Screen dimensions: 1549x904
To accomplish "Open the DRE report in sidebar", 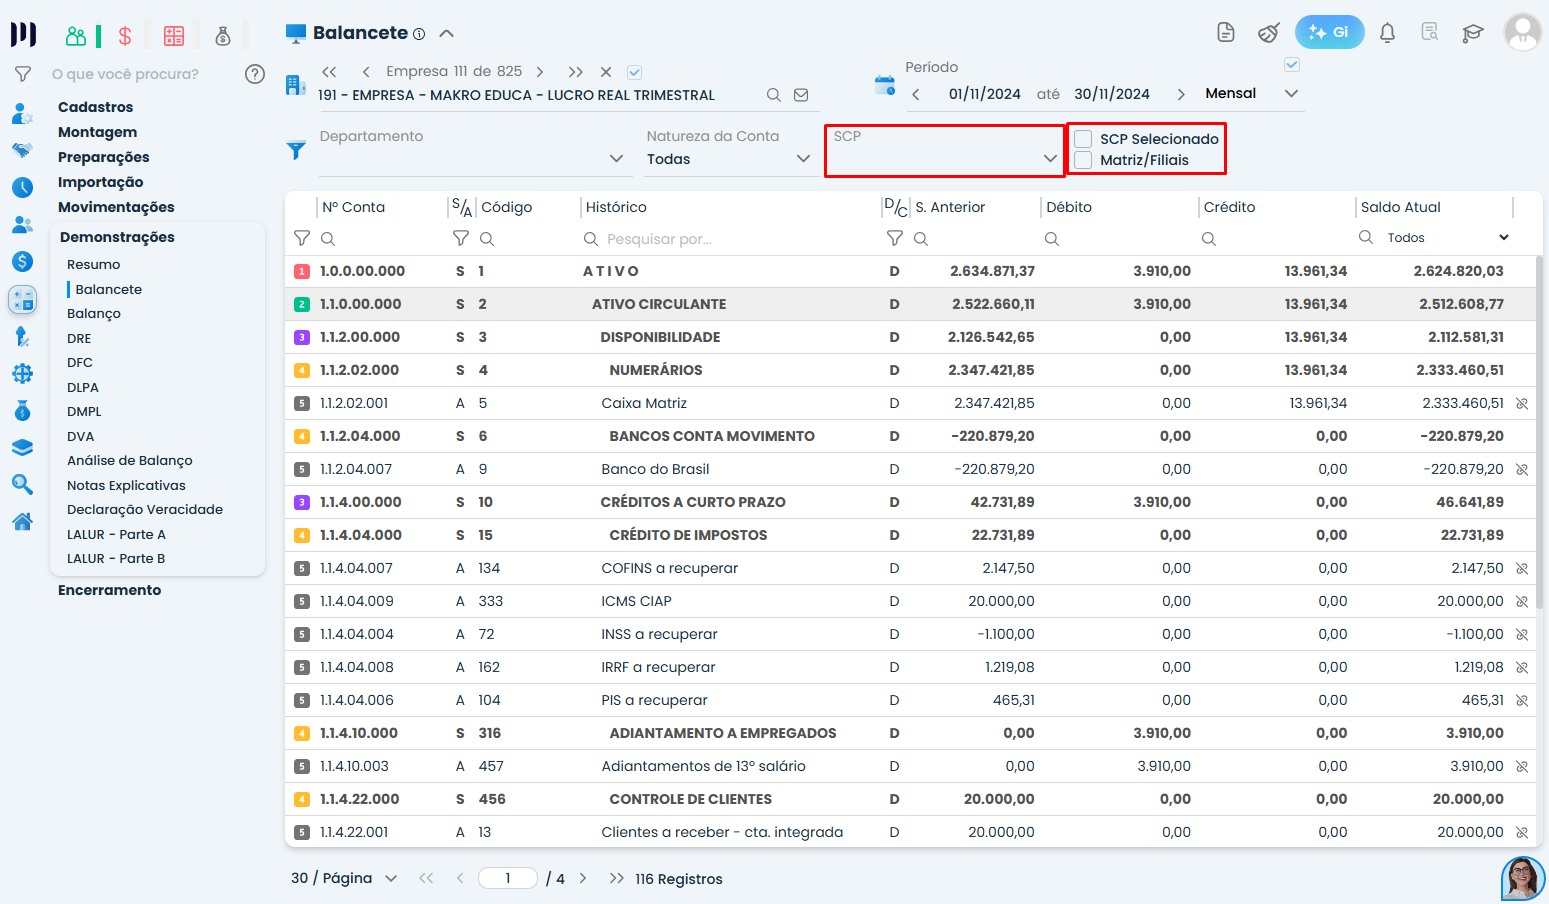I will pyautogui.click(x=79, y=338).
